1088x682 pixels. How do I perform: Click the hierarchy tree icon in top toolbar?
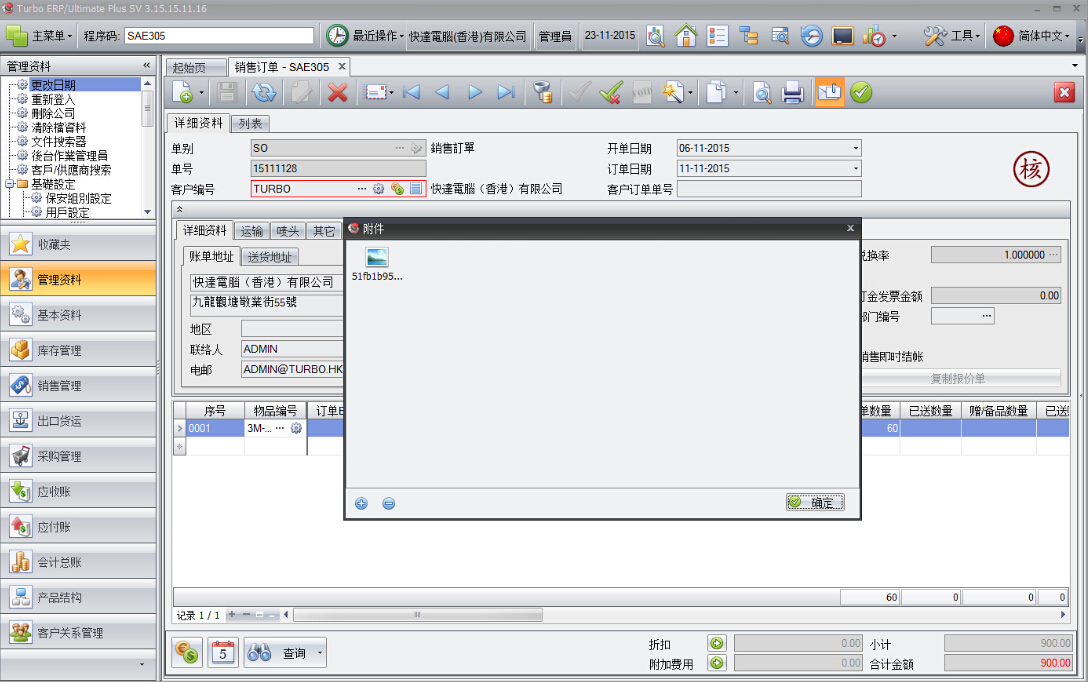[749, 35]
